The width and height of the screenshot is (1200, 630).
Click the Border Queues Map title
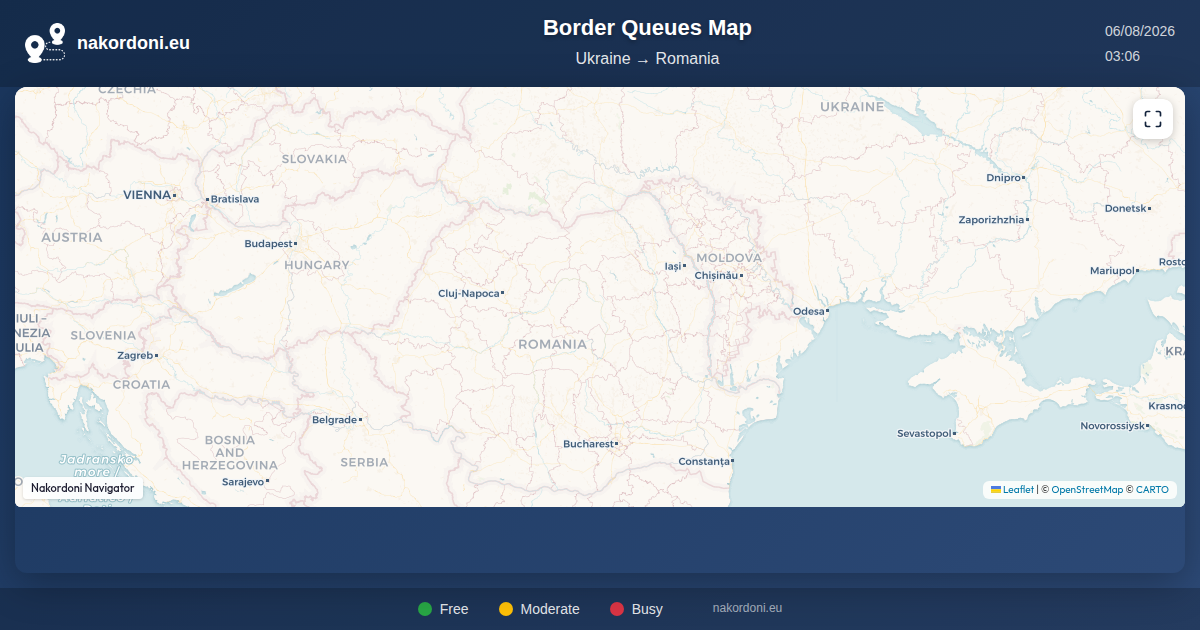[x=647, y=28]
